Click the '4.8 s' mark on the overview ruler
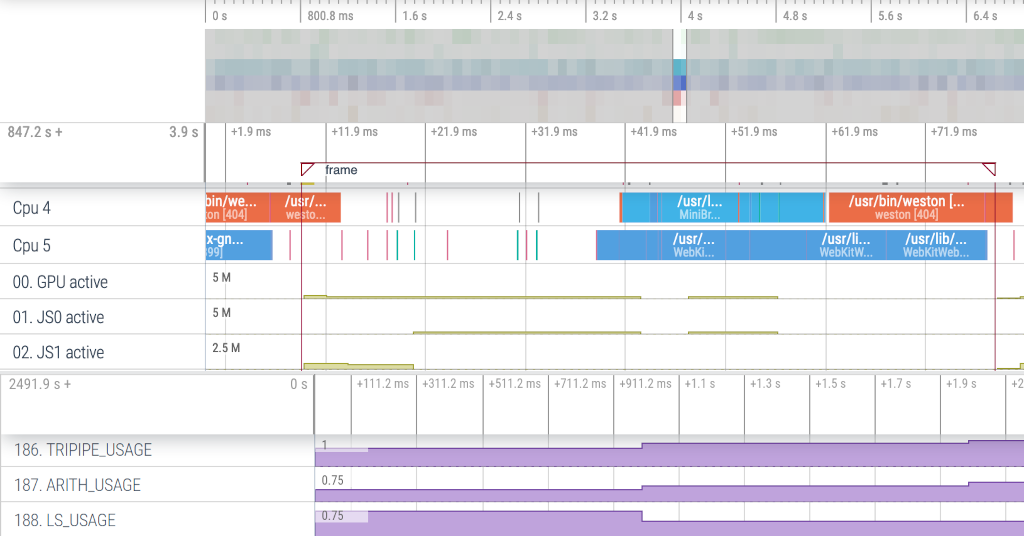Image resolution: width=1024 pixels, height=536 pixels. [795, 16]
